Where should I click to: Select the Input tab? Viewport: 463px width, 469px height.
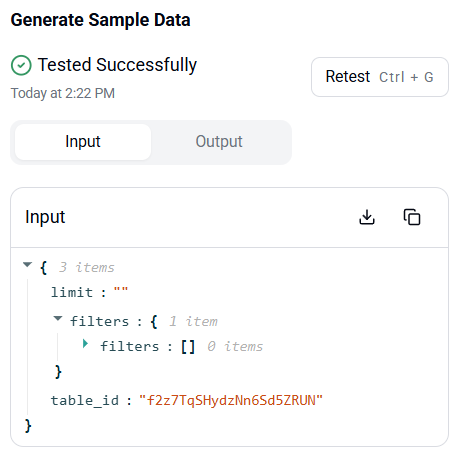[83, 142]
